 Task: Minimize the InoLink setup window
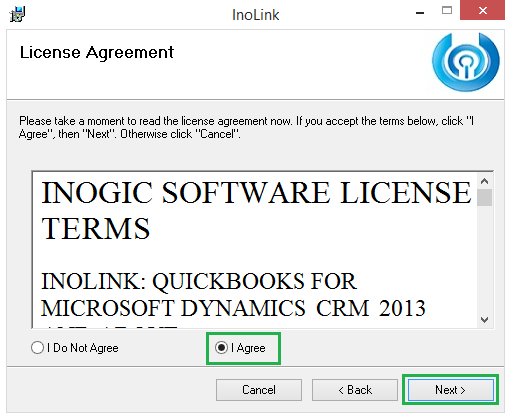[420, 13]
